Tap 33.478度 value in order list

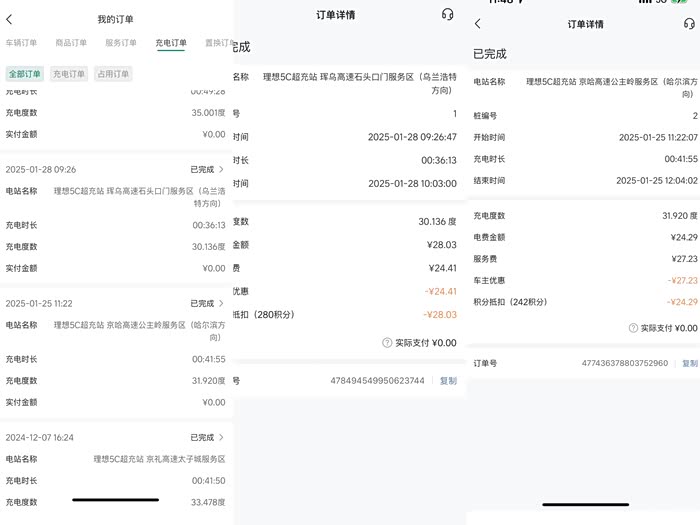(208, 502)
